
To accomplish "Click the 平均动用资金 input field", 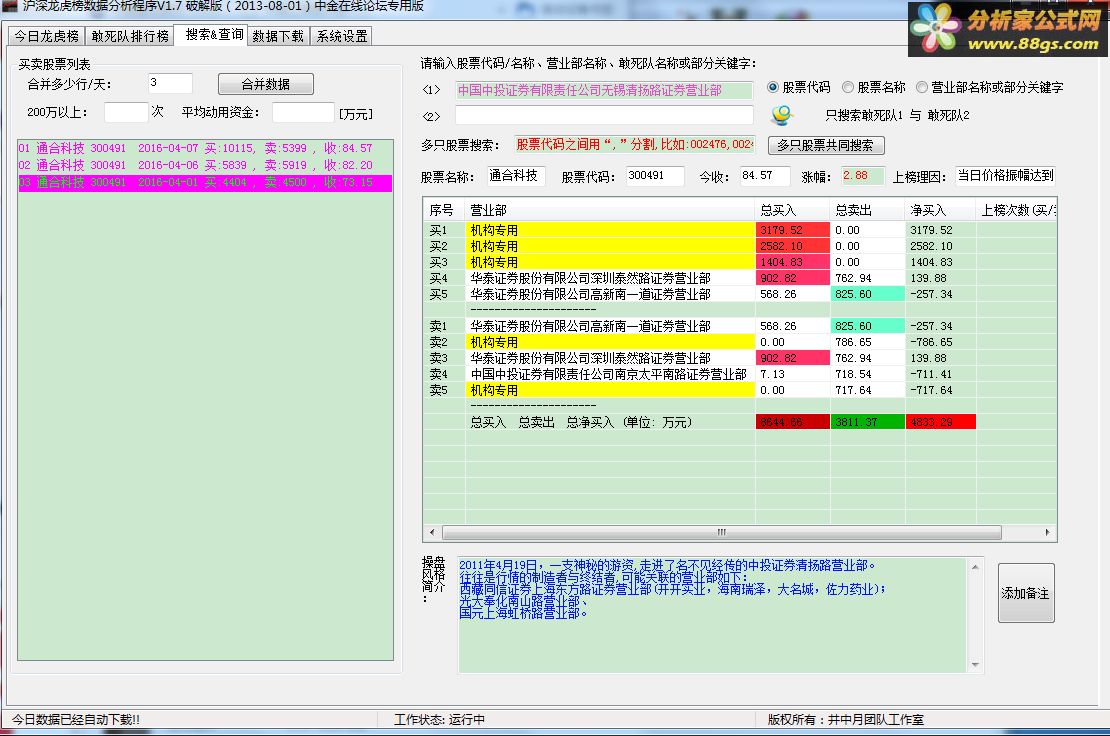I will coord(303,112).
